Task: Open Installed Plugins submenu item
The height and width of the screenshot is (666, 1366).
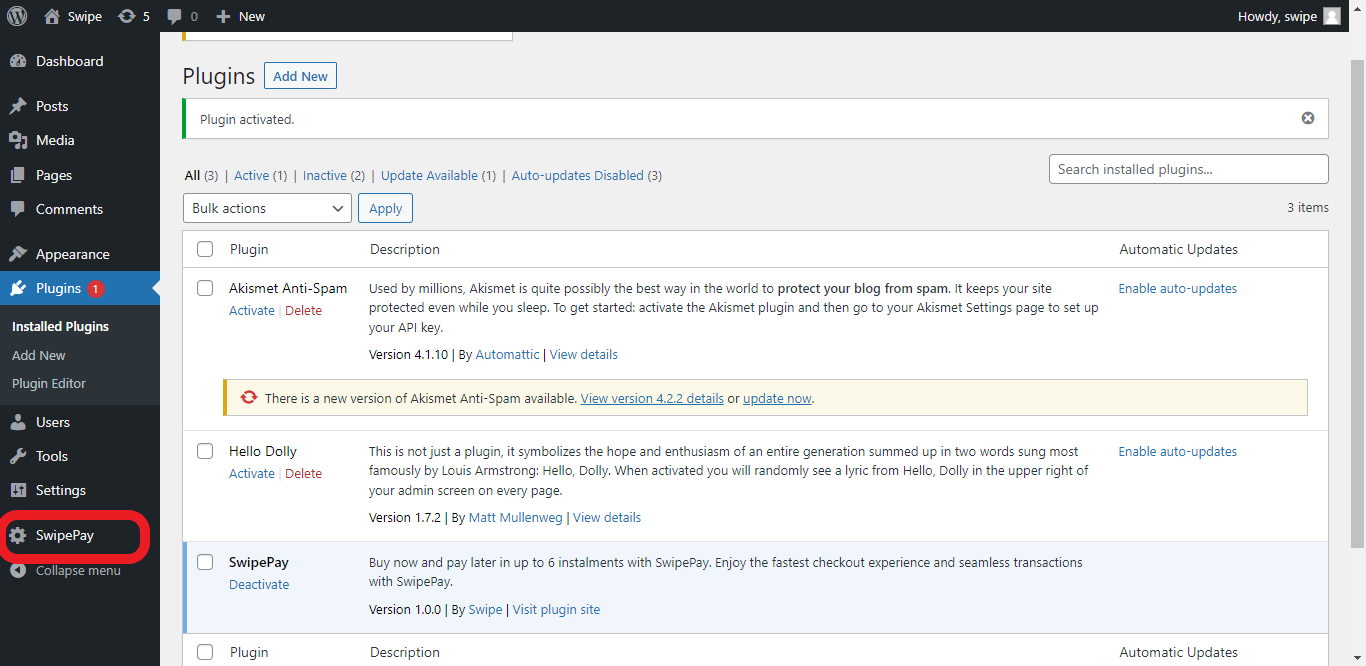Action: 60,326
